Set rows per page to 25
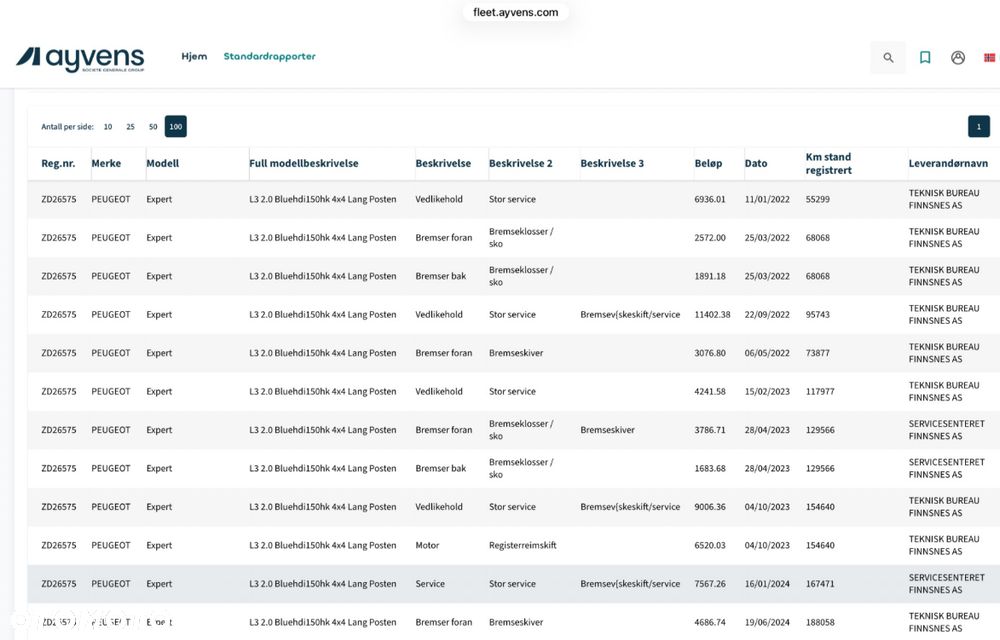 tap(130, 127)
